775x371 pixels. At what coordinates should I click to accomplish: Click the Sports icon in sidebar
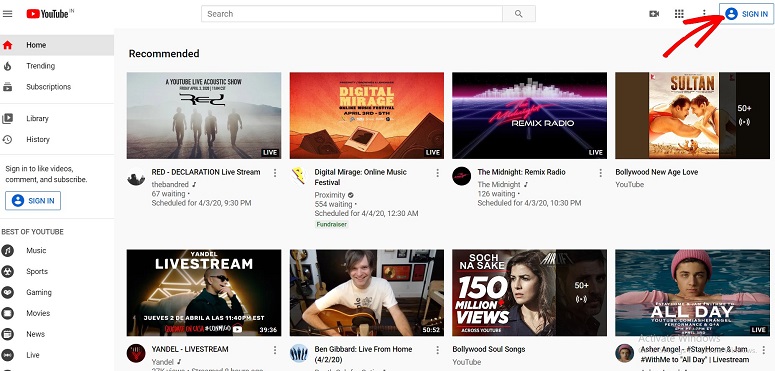7,272
